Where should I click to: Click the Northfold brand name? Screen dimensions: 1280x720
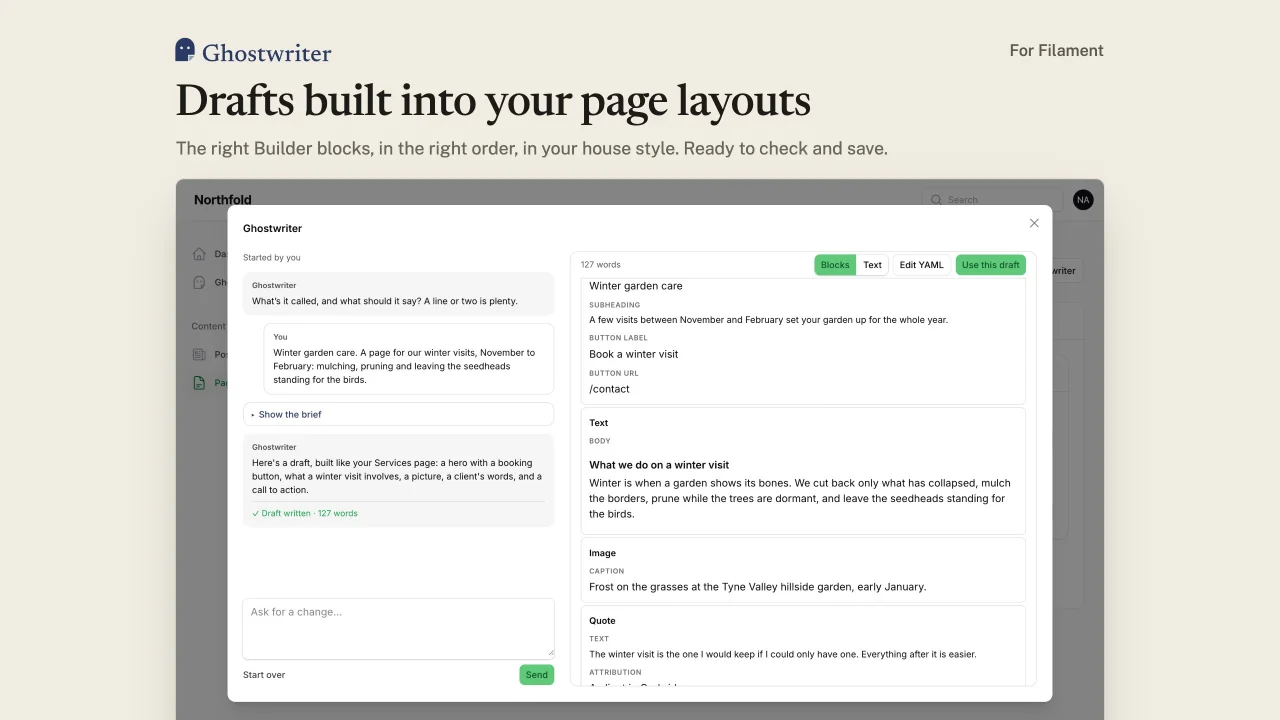(x=223, y=200)
